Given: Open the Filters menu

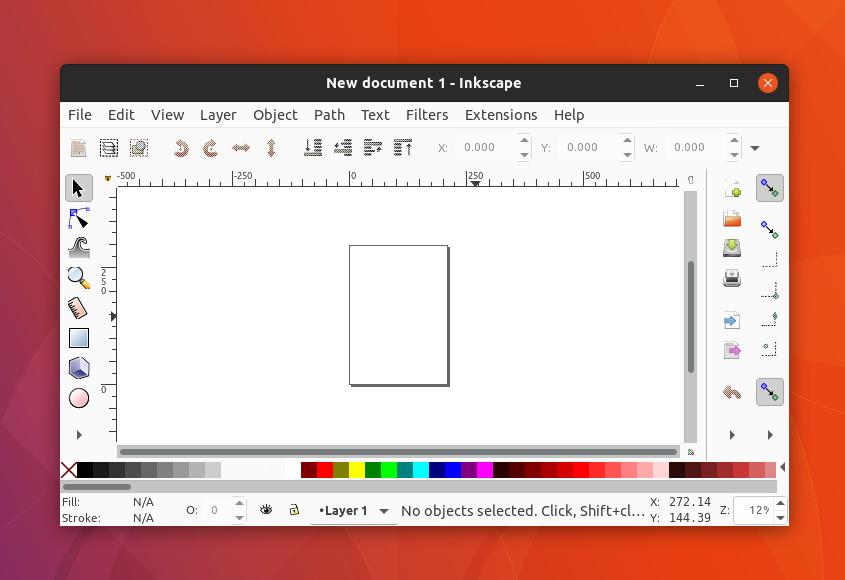Looking at the screenshot, I should coord(427,115).
